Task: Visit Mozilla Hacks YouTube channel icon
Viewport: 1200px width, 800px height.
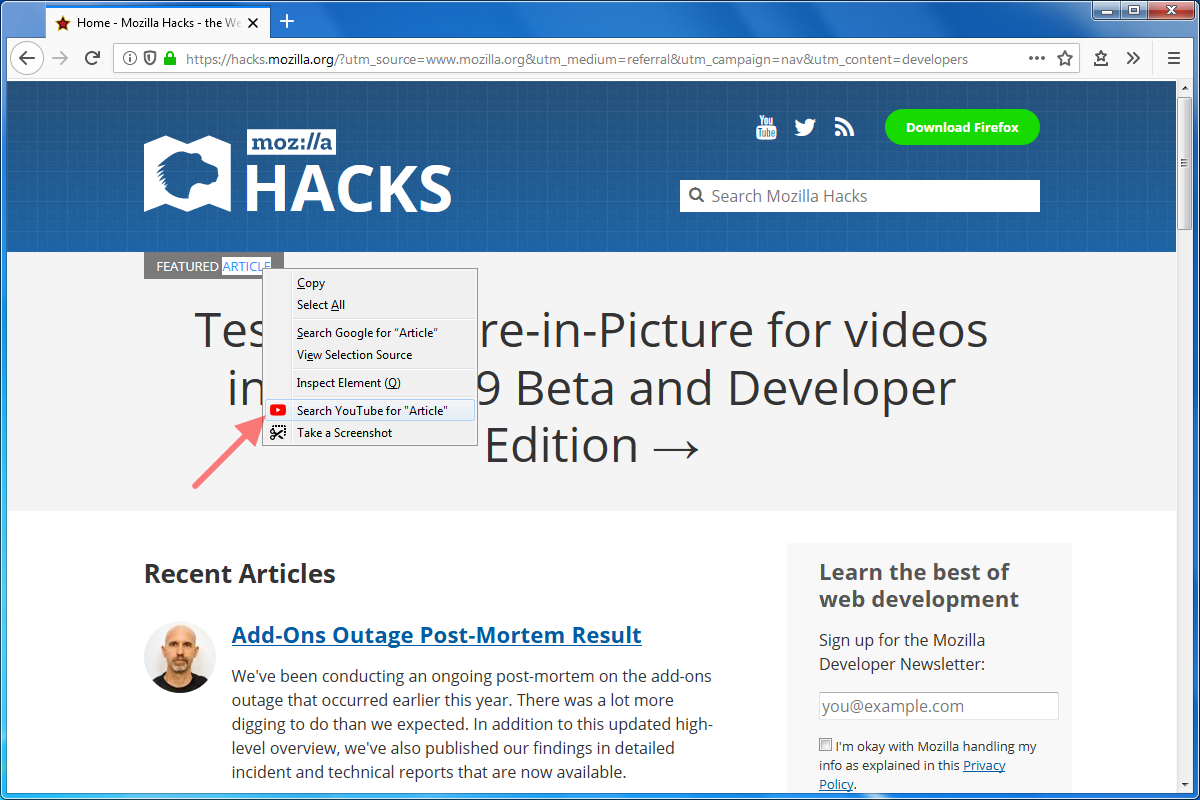Action: (x=766, y=127)
